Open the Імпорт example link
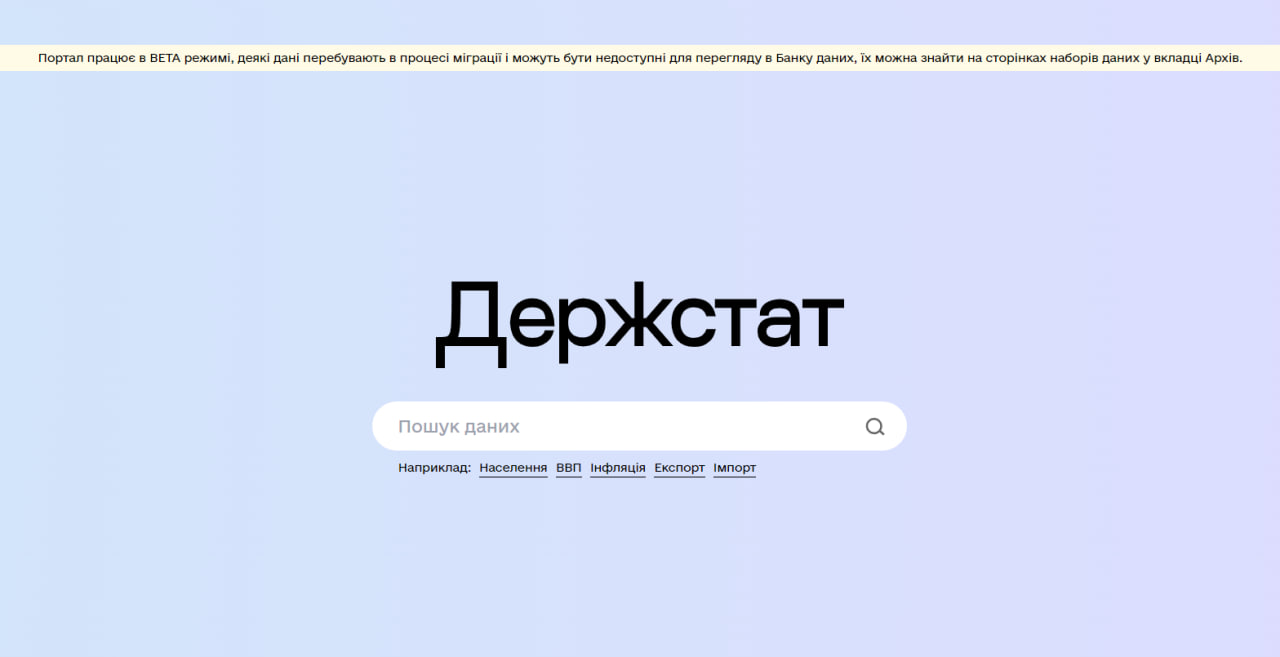 [735, 468]
